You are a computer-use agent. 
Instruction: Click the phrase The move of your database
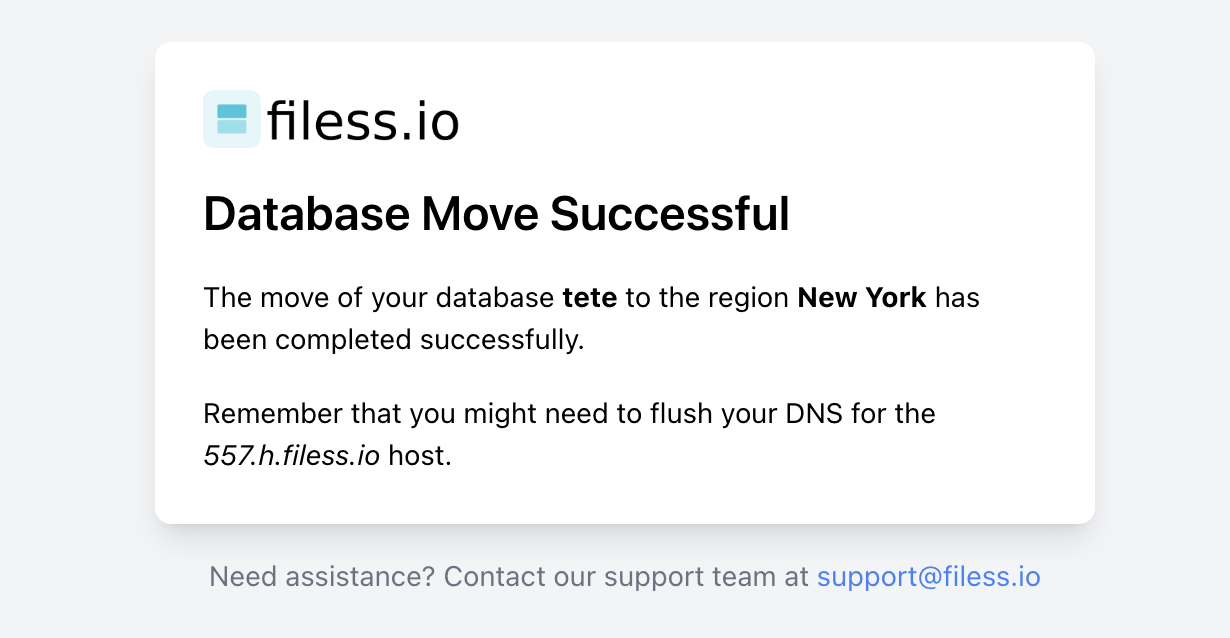point(378,298)
